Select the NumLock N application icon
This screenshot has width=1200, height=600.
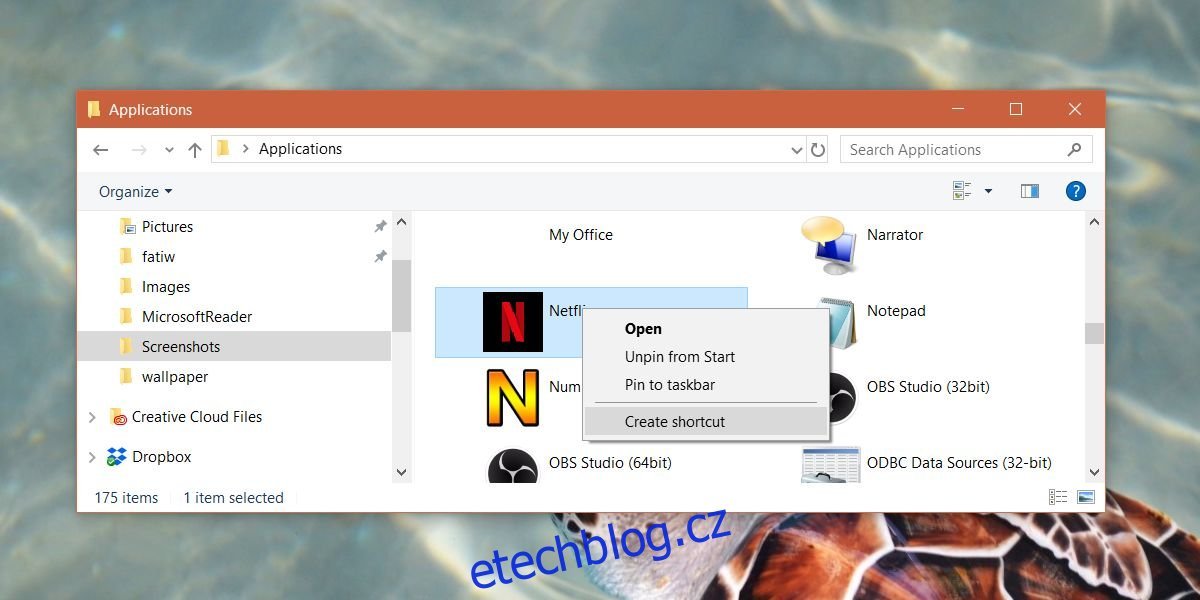coord(513,398)
